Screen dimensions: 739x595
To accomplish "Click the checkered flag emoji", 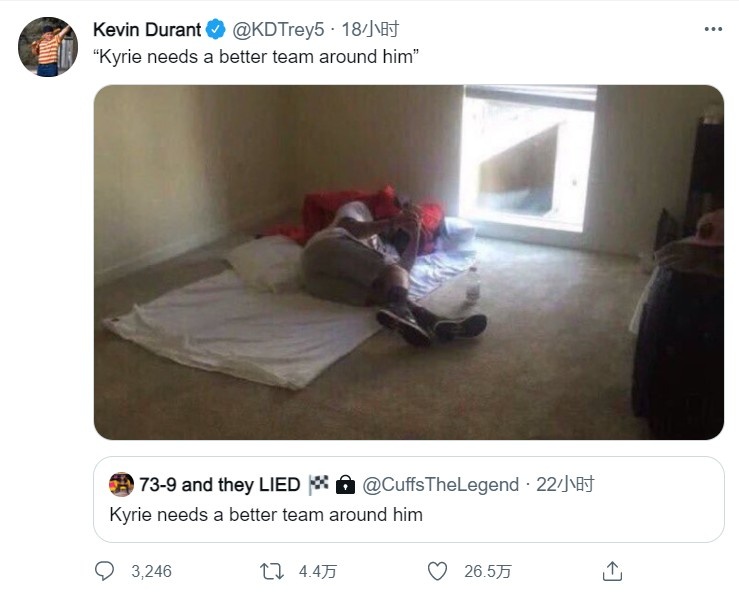I will [318, 484].
